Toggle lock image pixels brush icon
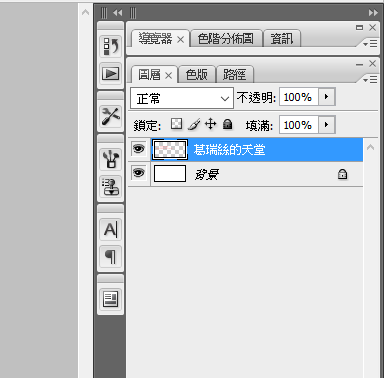384x378 pixels. [194, 124]
